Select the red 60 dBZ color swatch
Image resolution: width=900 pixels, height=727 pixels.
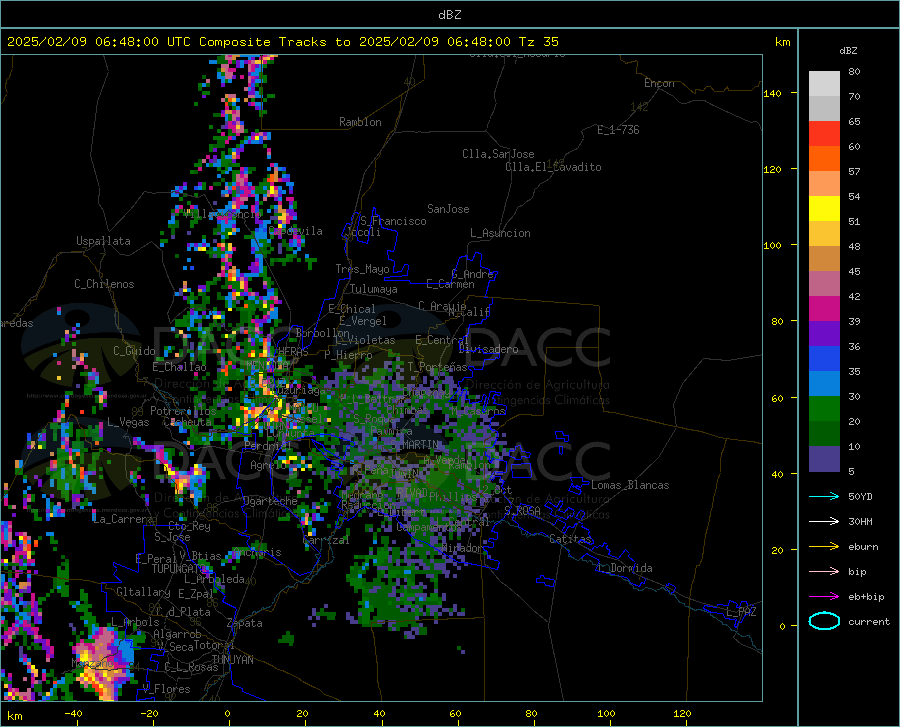click(824, 134)
